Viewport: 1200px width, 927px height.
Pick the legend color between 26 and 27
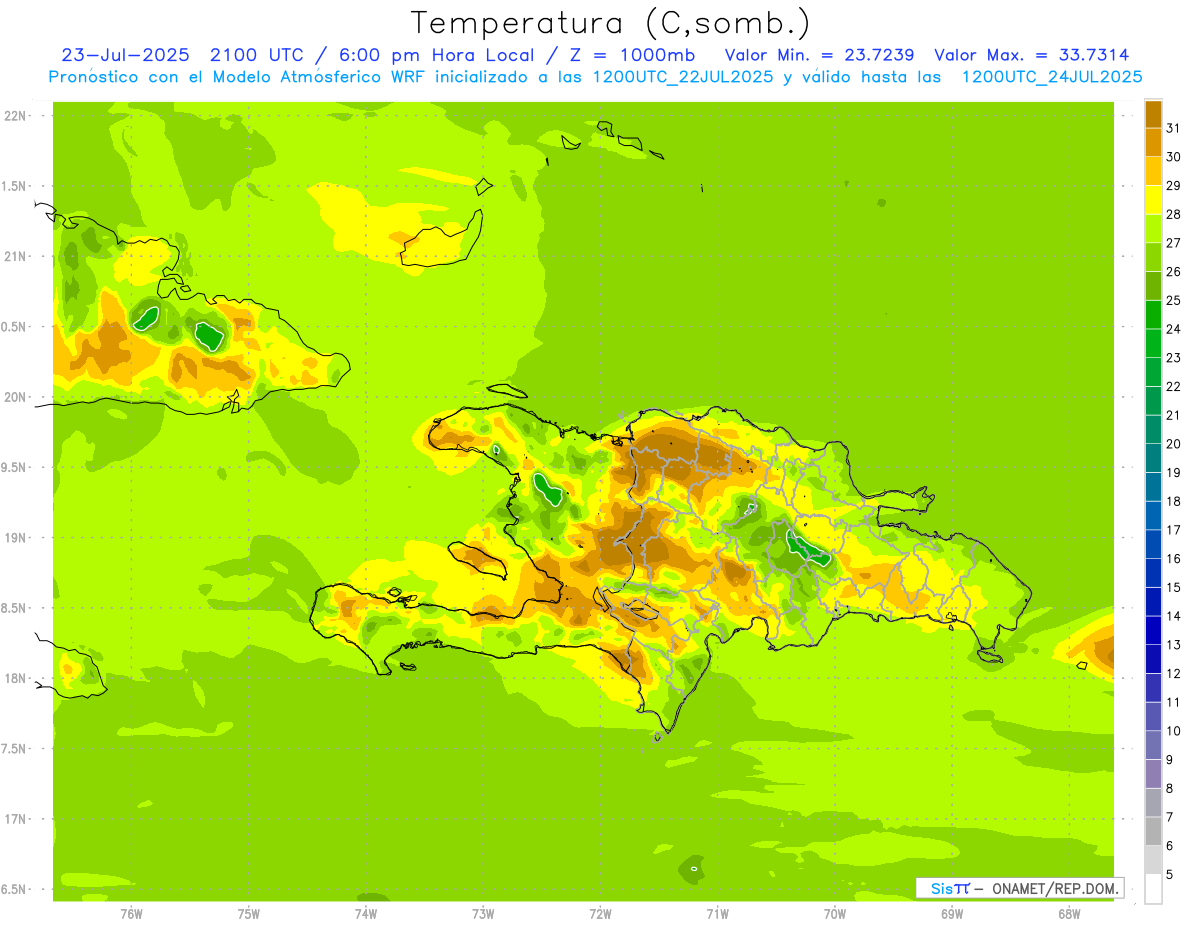pos(1153,257)
